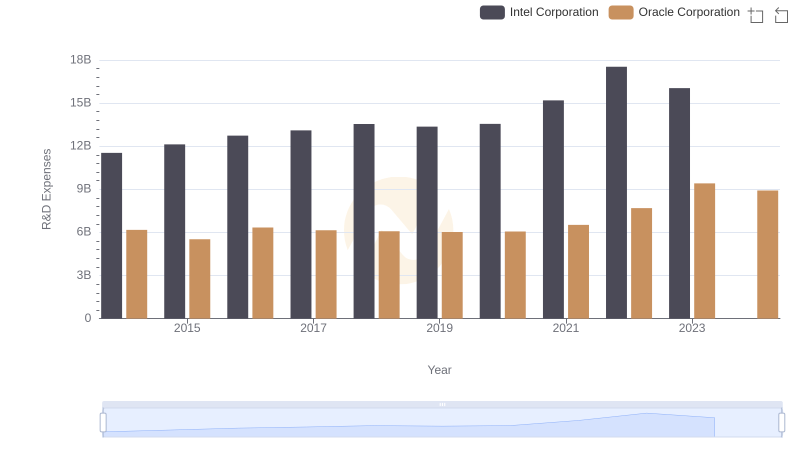The width and height of the screenshot is (800, 461).
Task: Select Oracle's bar for 2021
Action: [579, 272]
